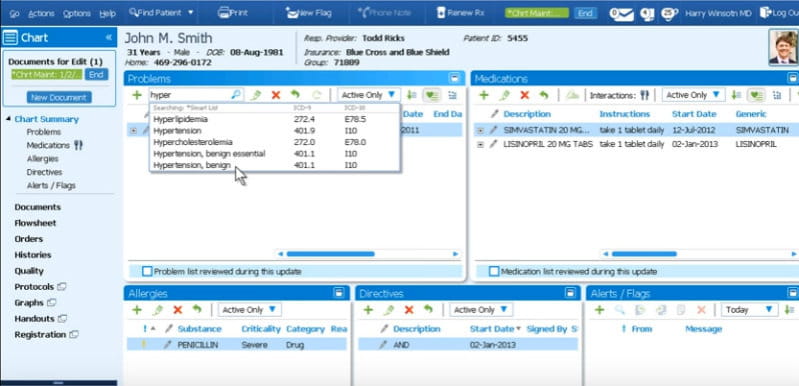
Task: Click End button in top toolbar
Action: click(x=585, y=13)
